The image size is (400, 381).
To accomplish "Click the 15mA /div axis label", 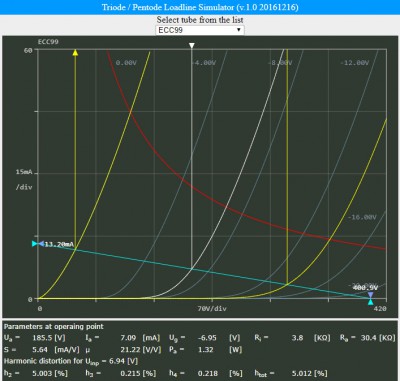I will 24,179.
